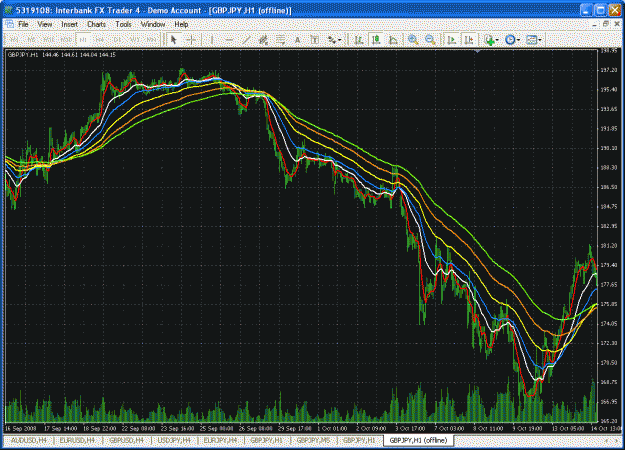Switch chart to candlesticks mode
The width and height of the screenshot is (625, 450).
point(375,40)
